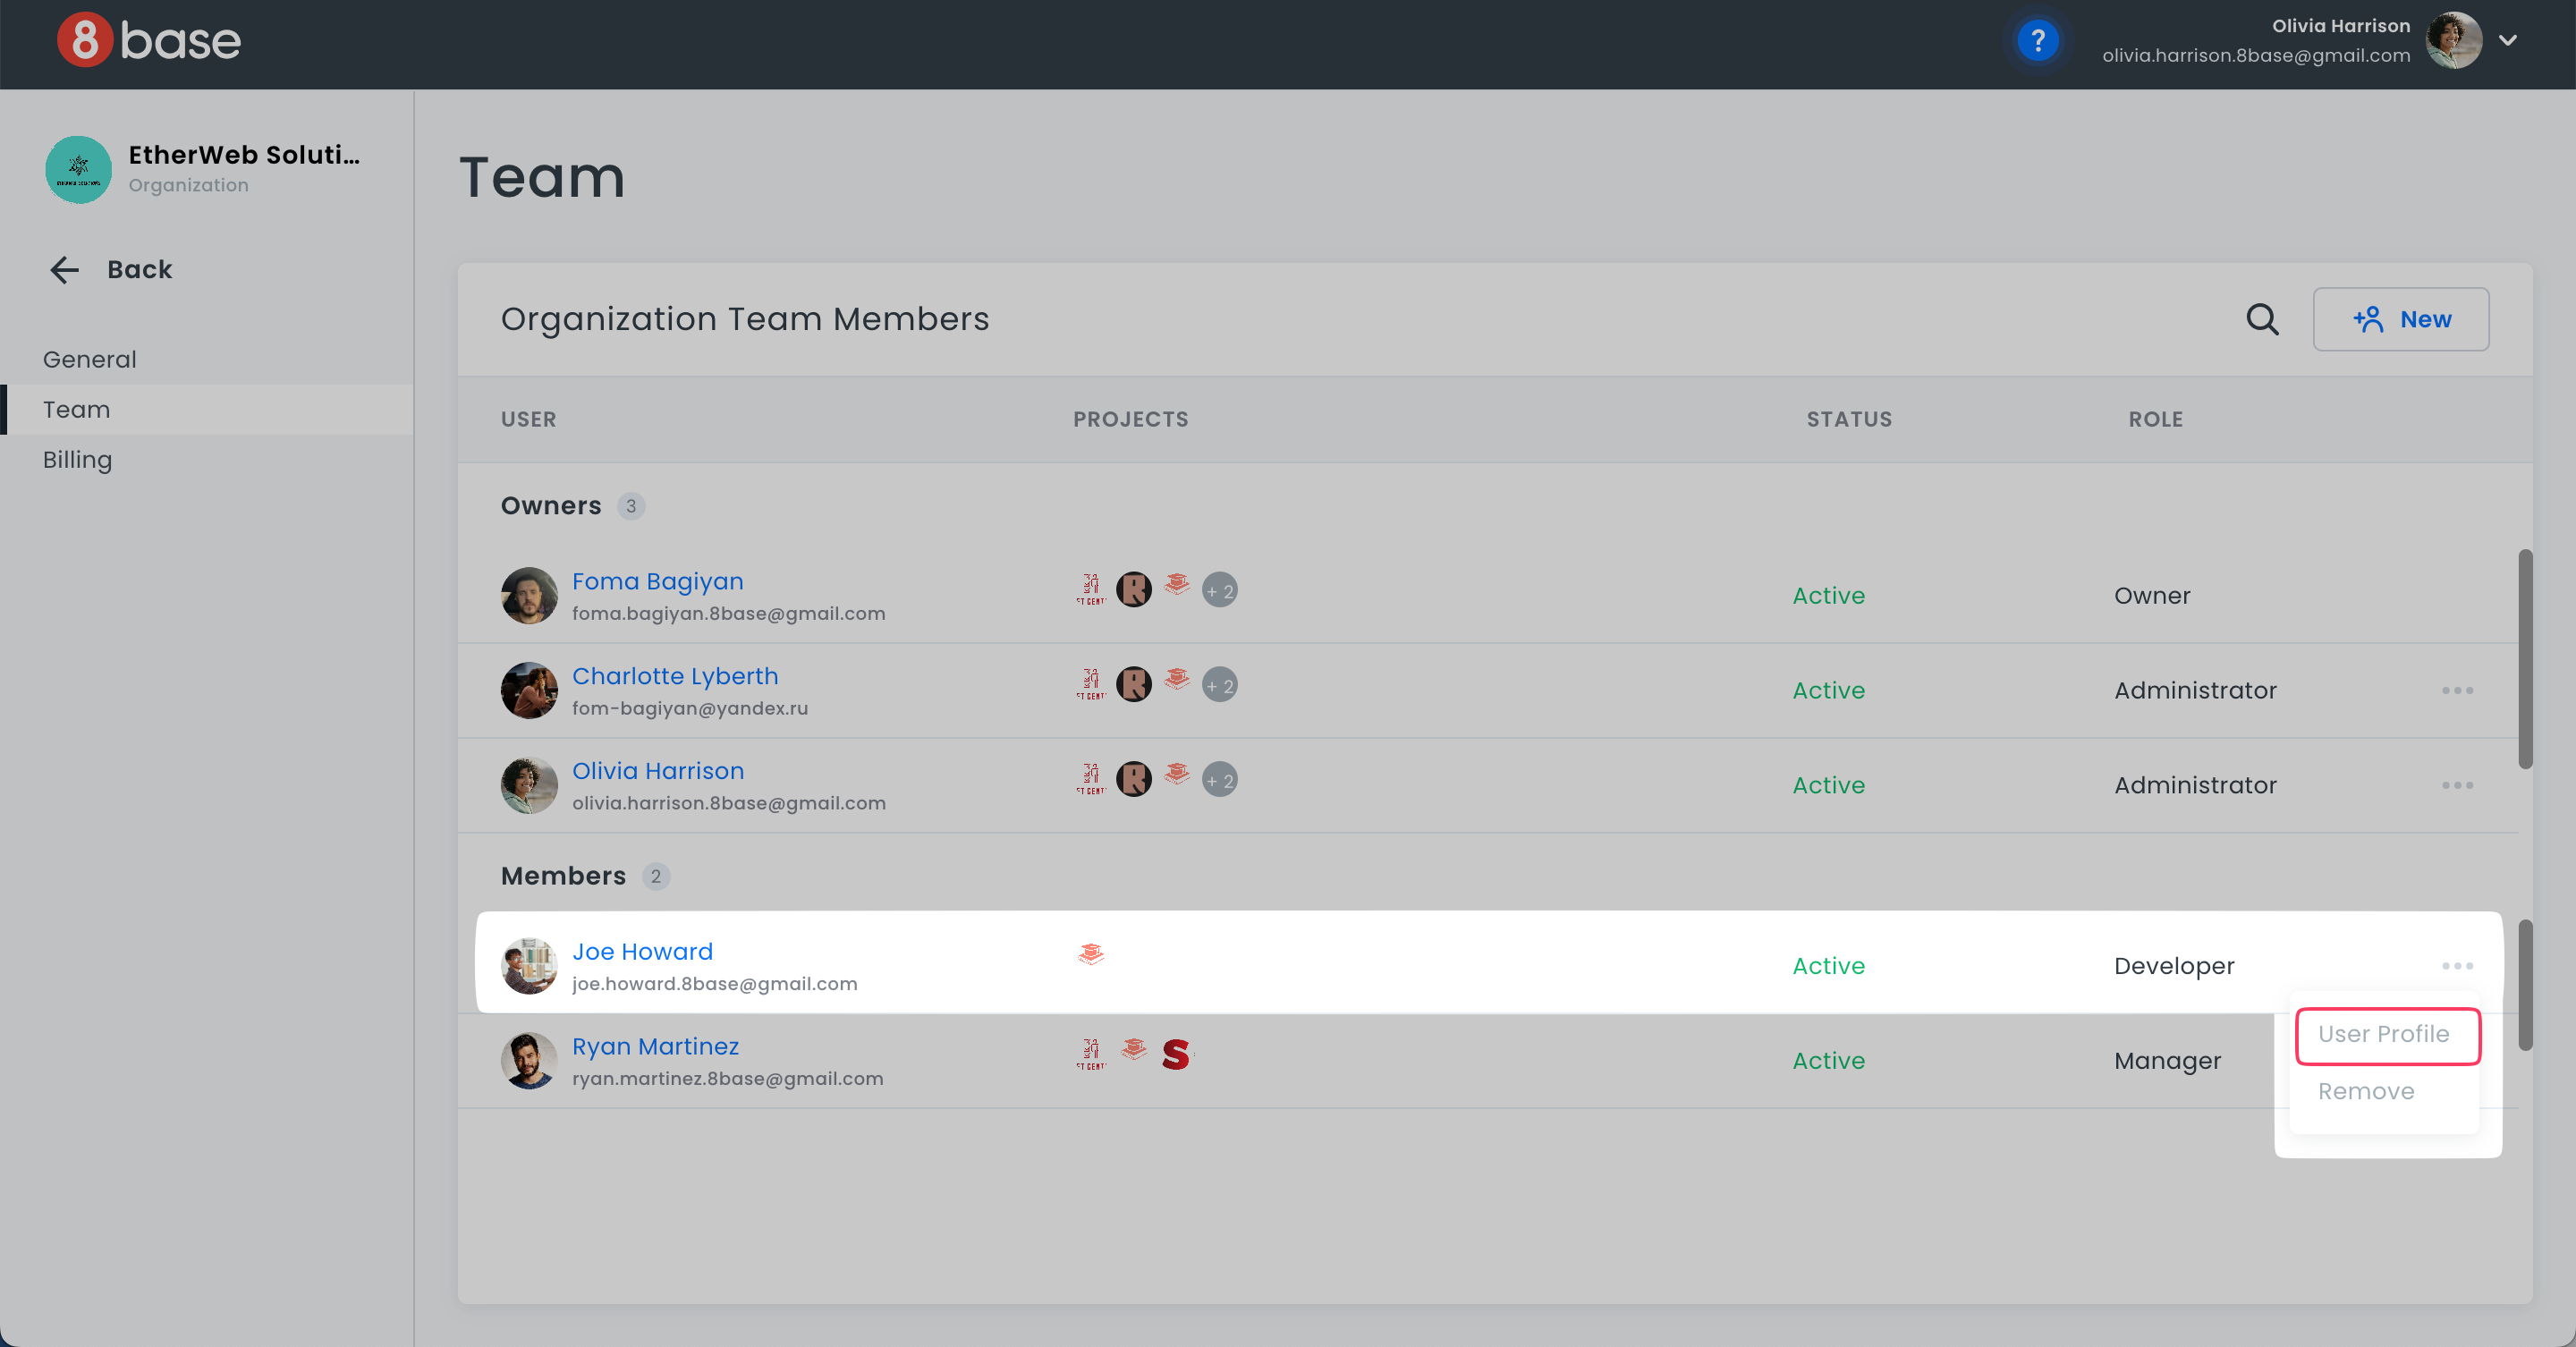Click the 8base logo
This screenshot has height=1347, width=2576.
[149, 41]
